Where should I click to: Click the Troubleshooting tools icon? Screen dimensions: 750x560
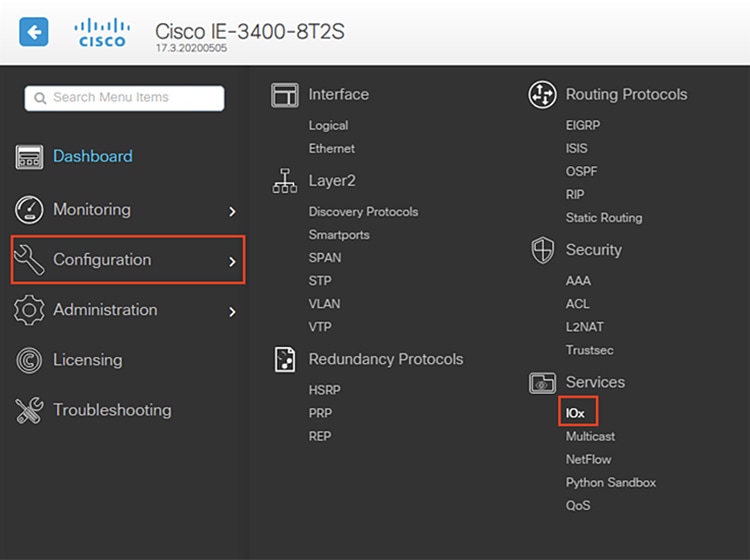[x=29, y=410]
